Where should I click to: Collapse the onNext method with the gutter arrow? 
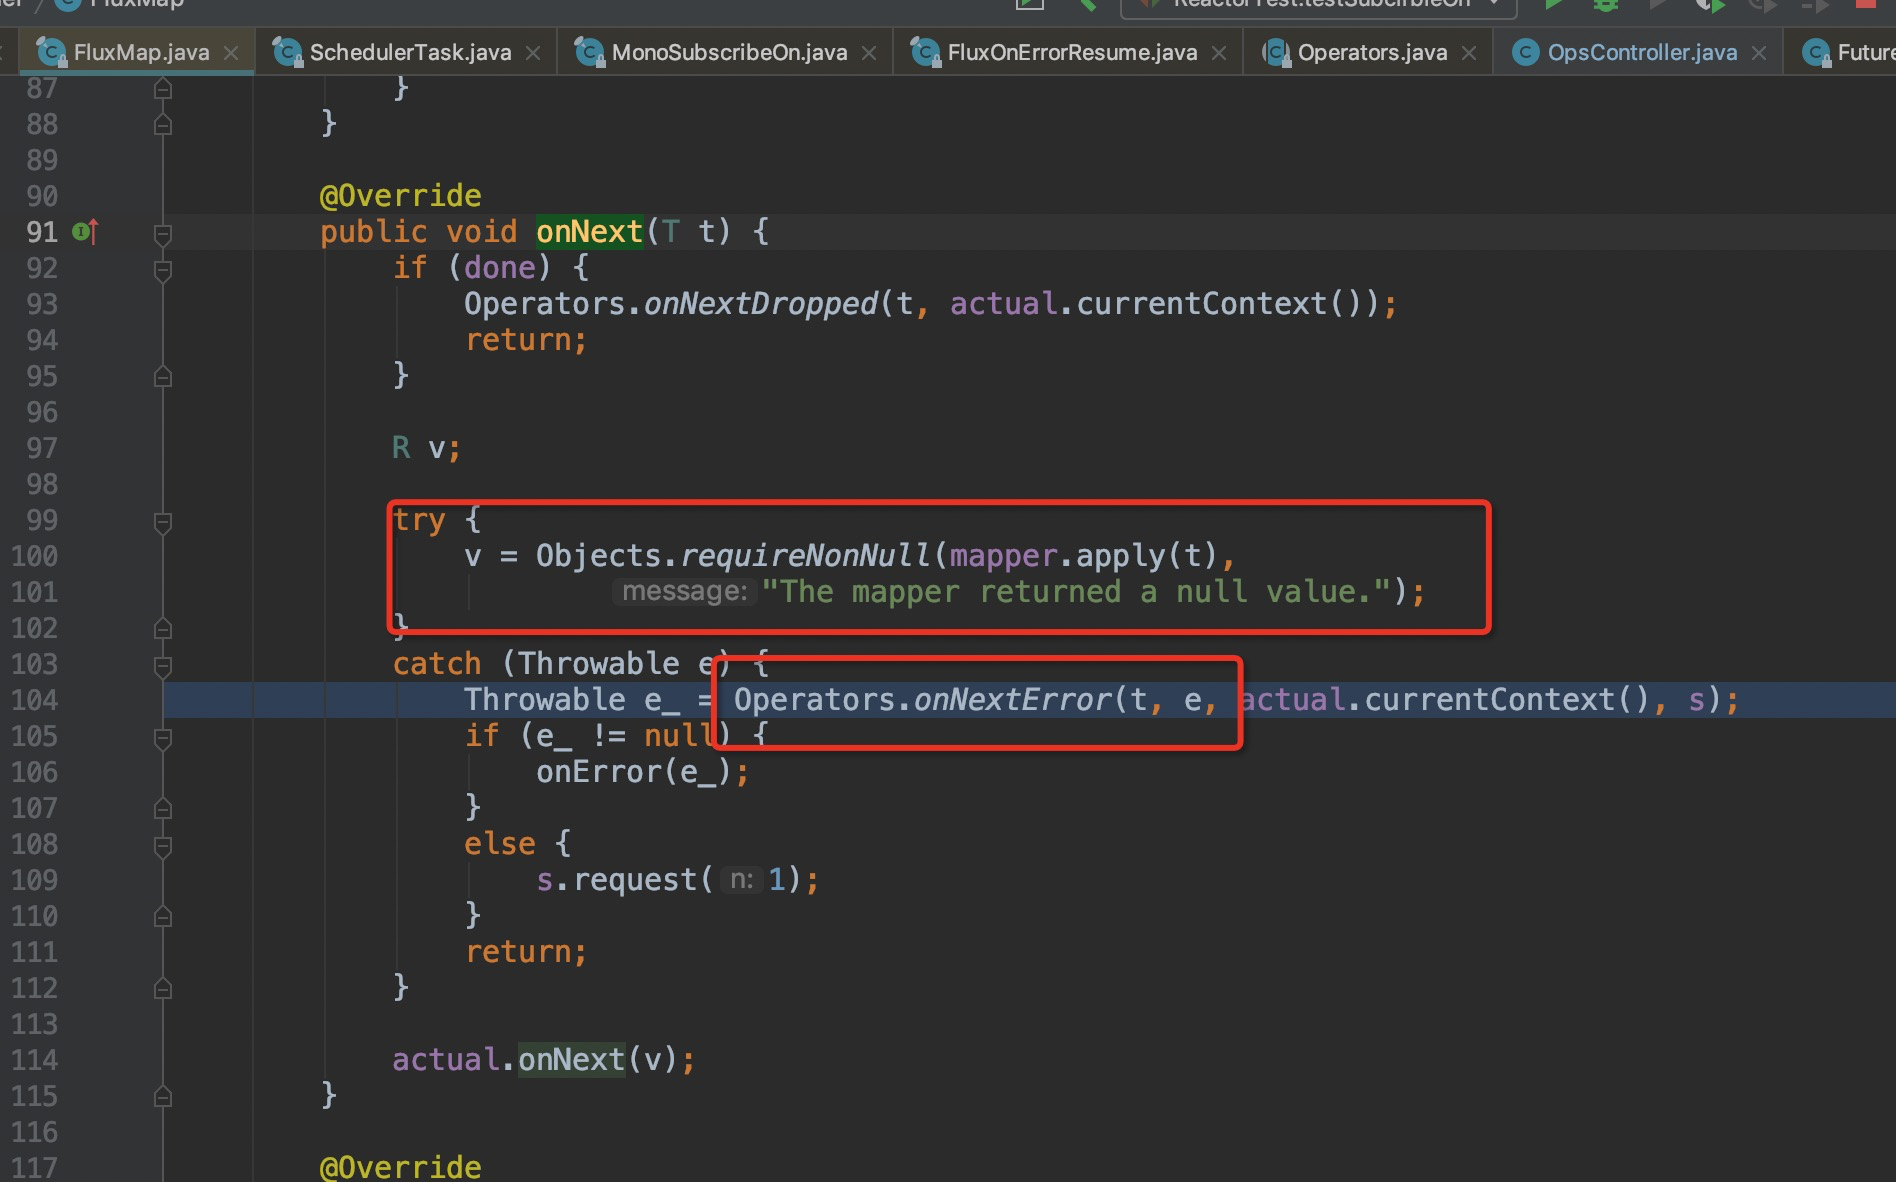pos(163,235)
